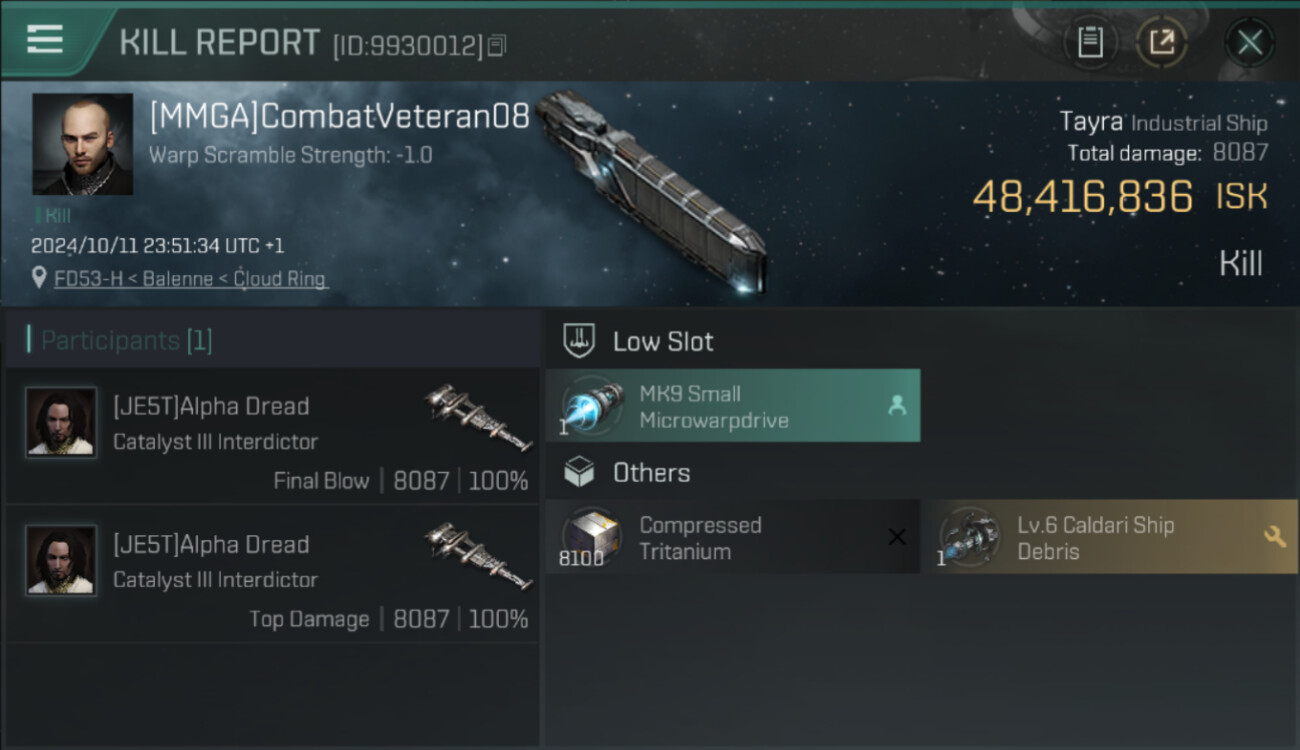Copy the kill report ID icon
This screenshot has height=750, width=1300.
pyautogui.click(x=497, y=45)
